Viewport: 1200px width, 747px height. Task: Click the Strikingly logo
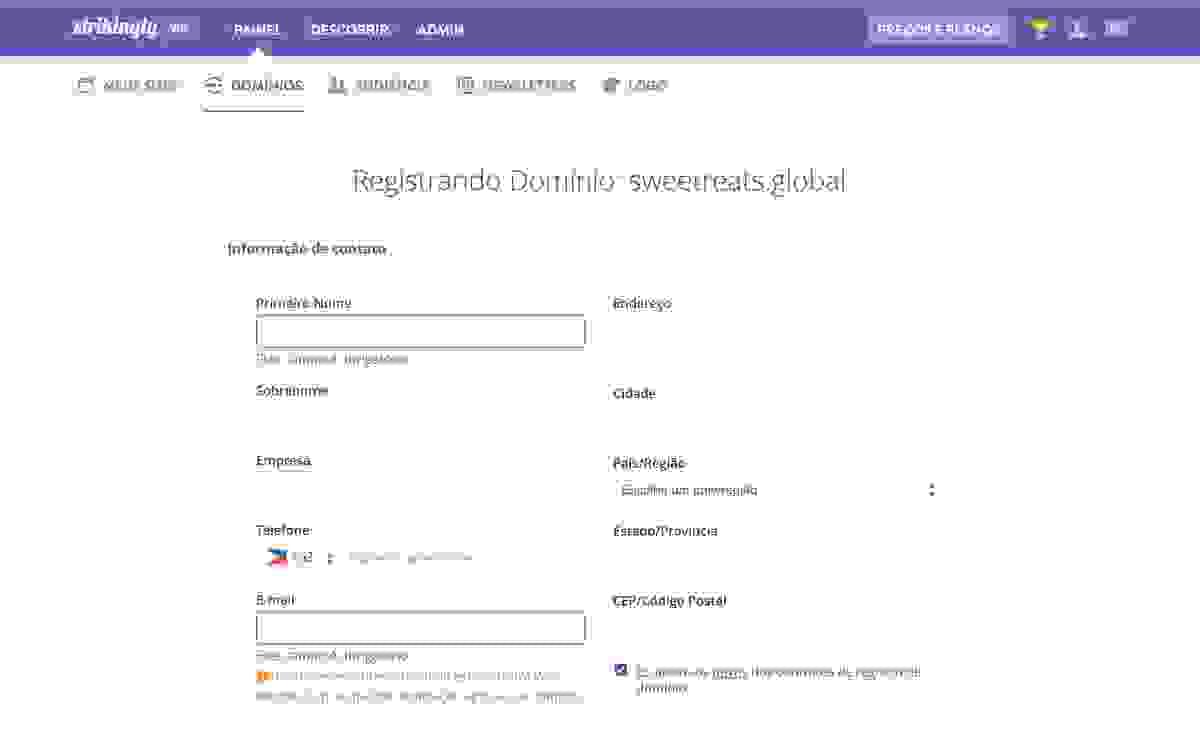point(116,28)
